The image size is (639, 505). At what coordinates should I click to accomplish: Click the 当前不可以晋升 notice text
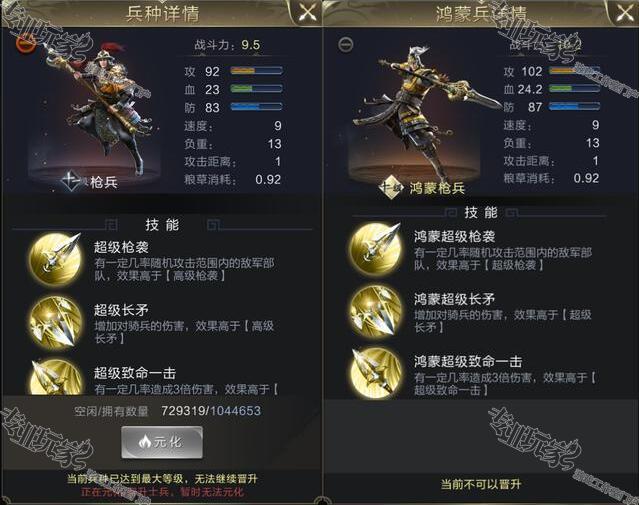click(x=481, y=484)
